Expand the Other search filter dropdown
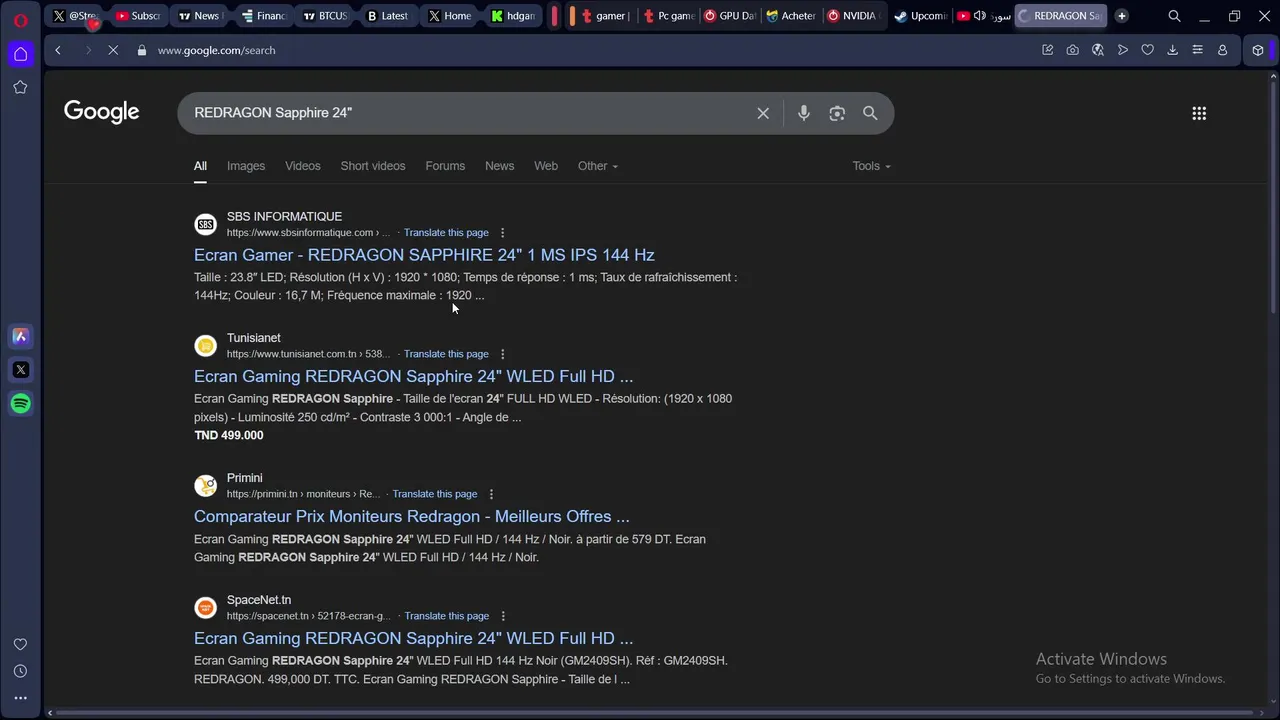The image size is (1280, 720). coord(597,166)
